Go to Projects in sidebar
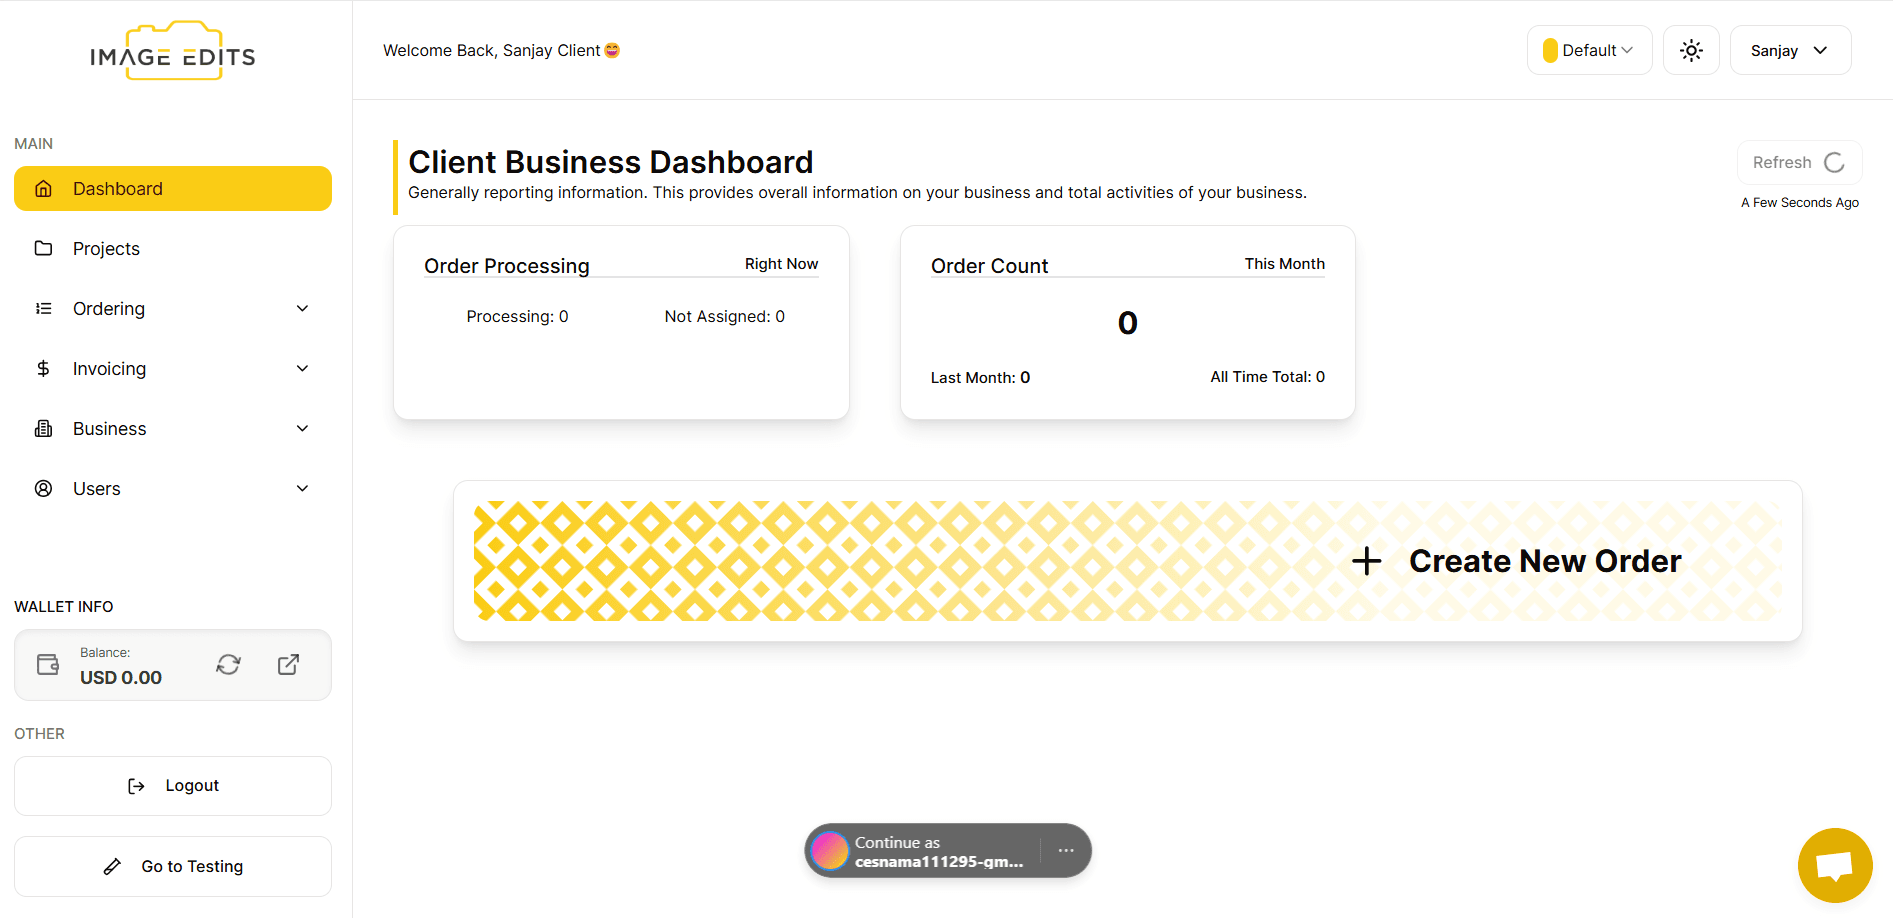Image resolution: width=1893 pixels, height=918 pixels. [106, 249]
